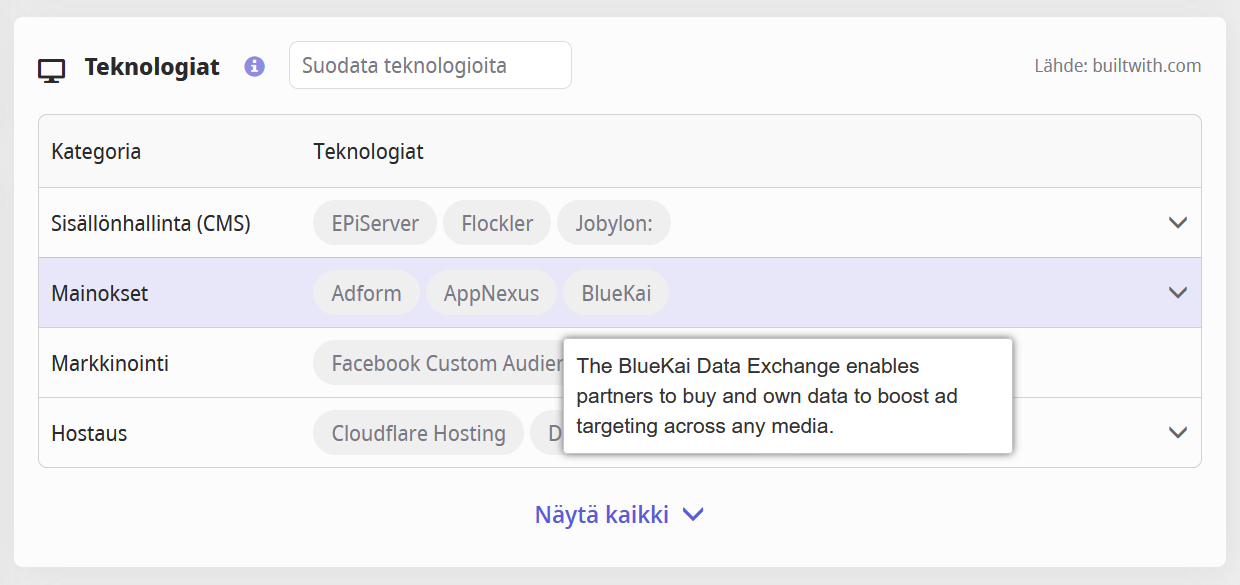The width and height of the screenshot is (1240, 585).
Task: Select the Facebook Custom Audiences tag
Action: [438, 363]
